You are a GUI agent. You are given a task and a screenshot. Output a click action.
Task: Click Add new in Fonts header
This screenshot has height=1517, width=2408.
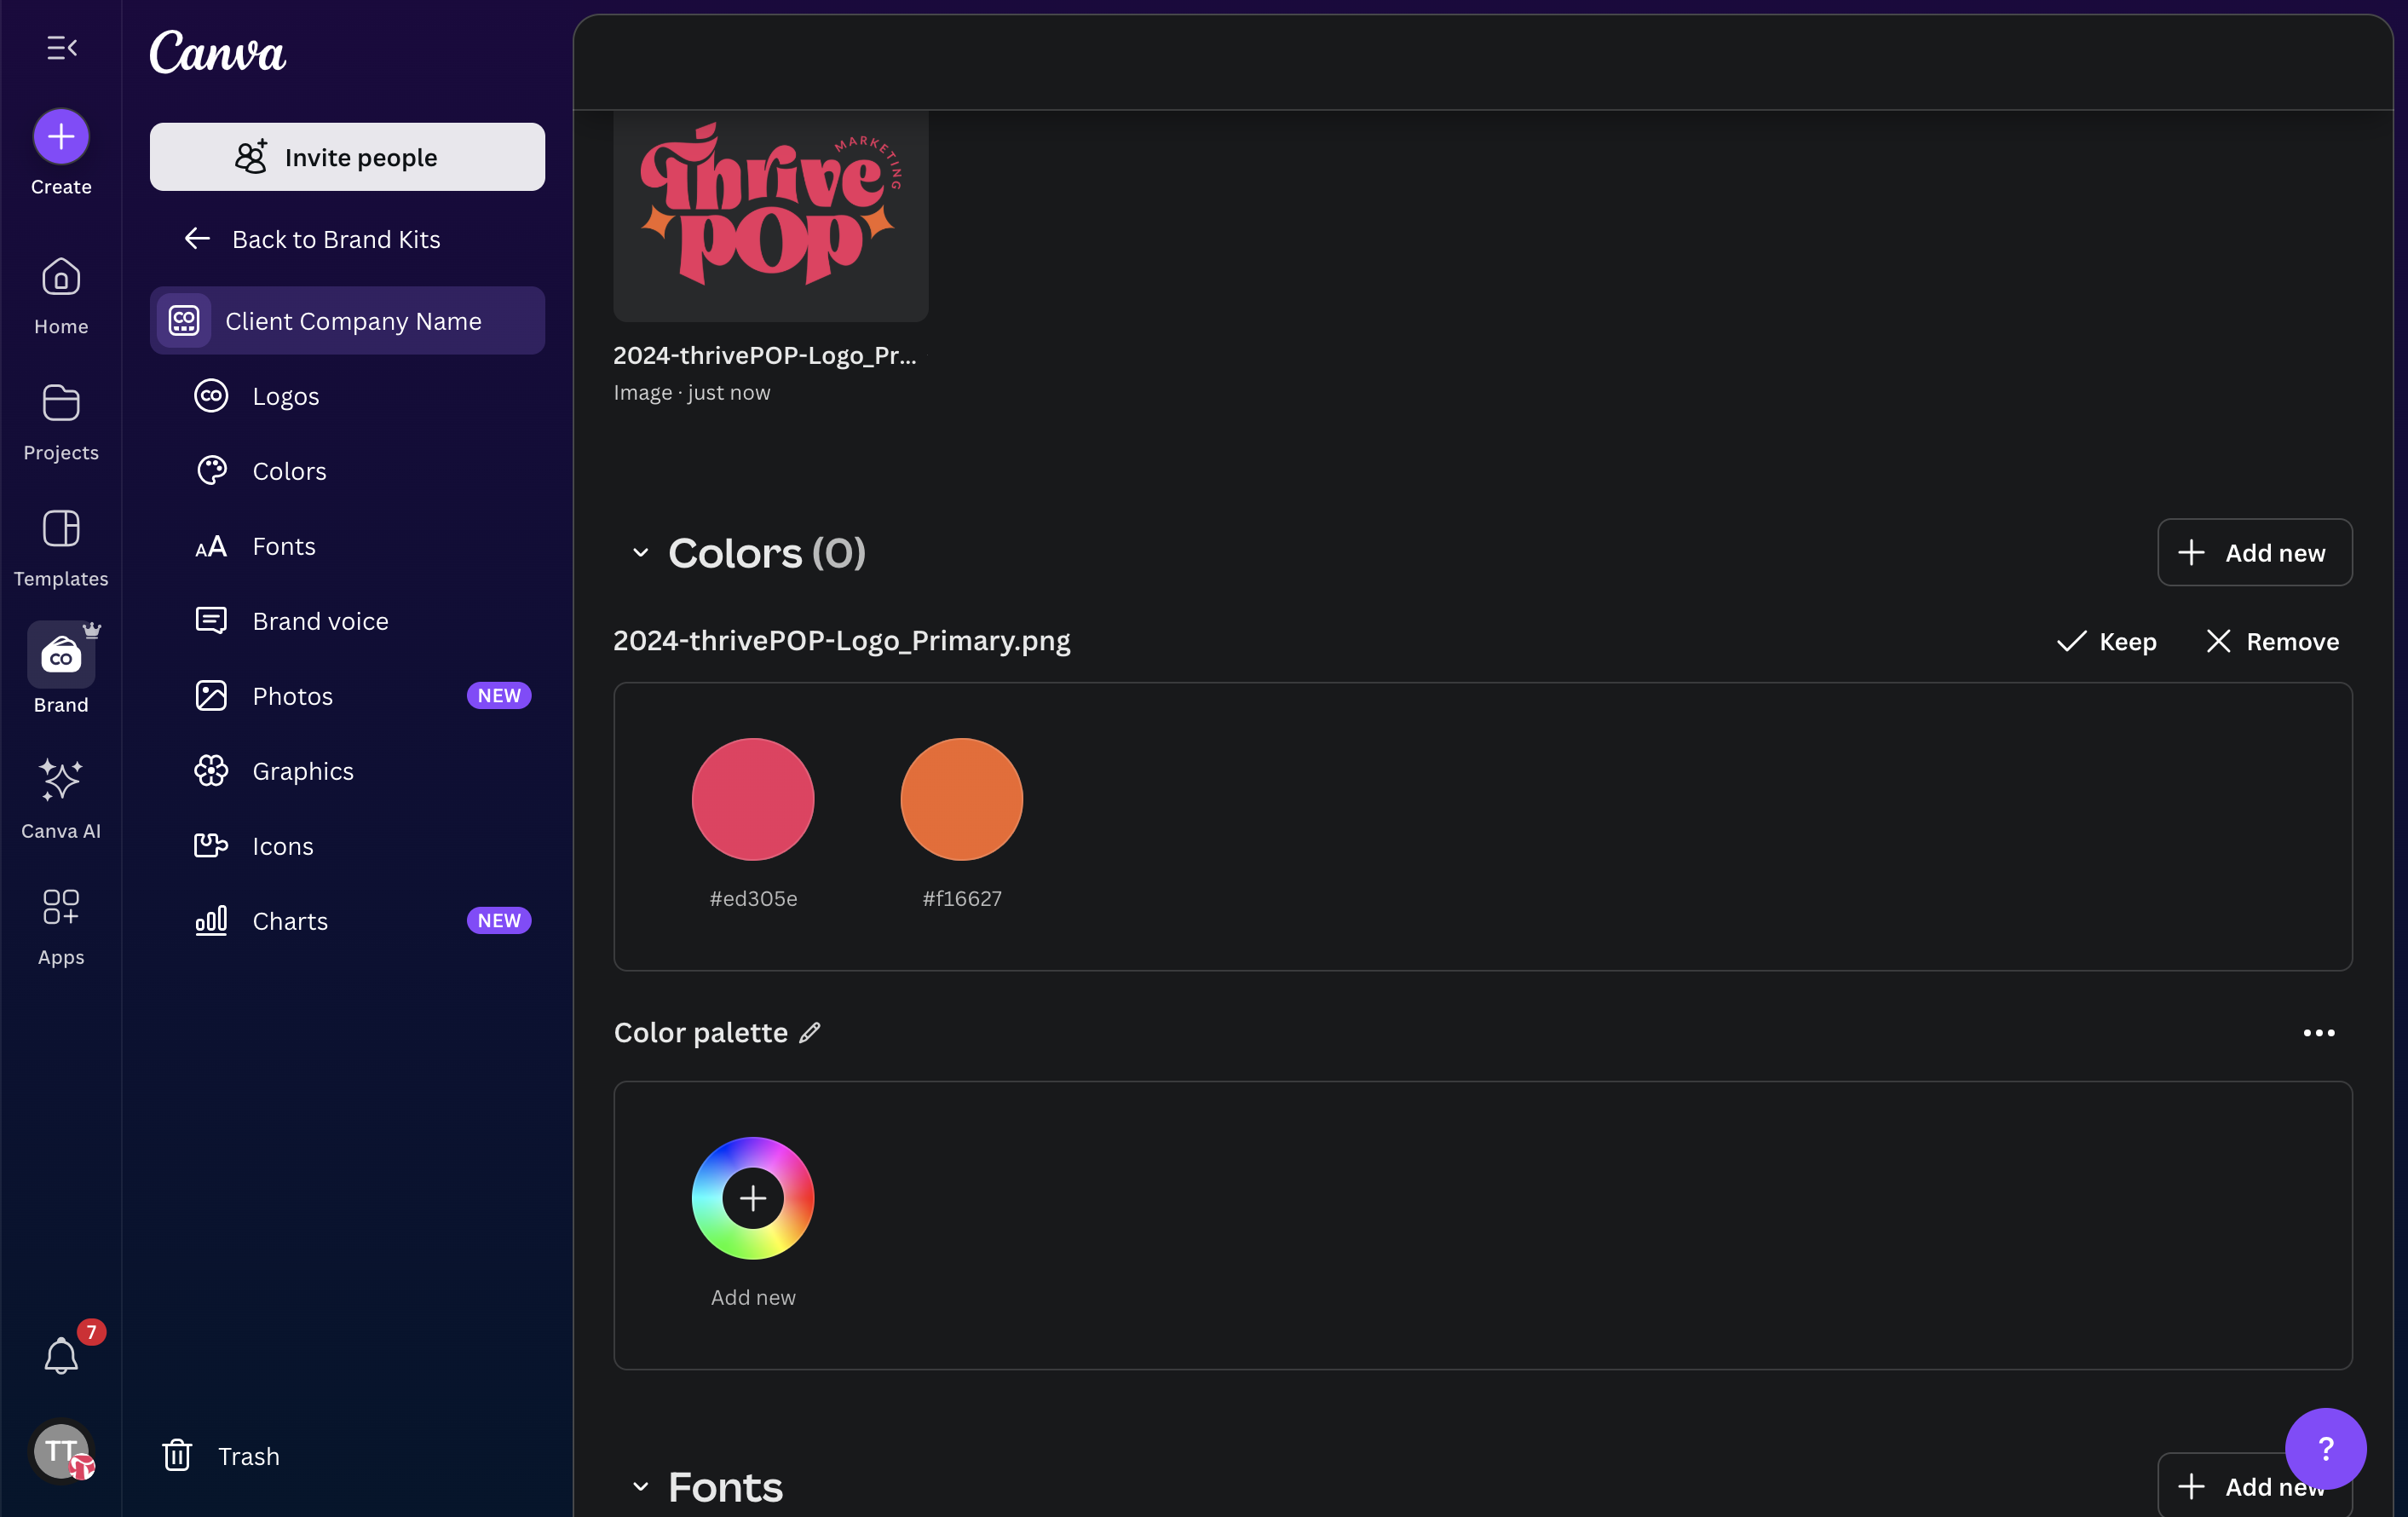[x=2254, y=1486]
